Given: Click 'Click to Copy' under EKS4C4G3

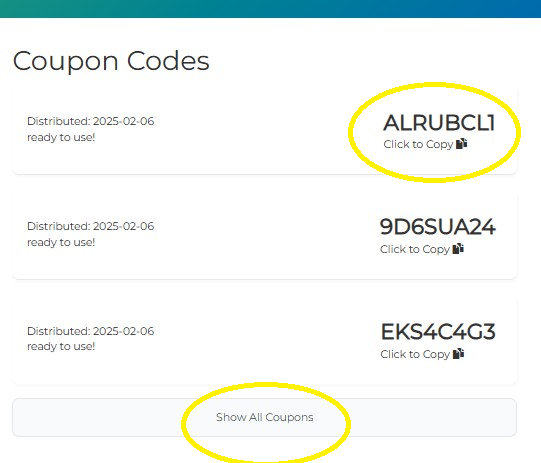Looking at the screenshot, I should coord(415,354).
